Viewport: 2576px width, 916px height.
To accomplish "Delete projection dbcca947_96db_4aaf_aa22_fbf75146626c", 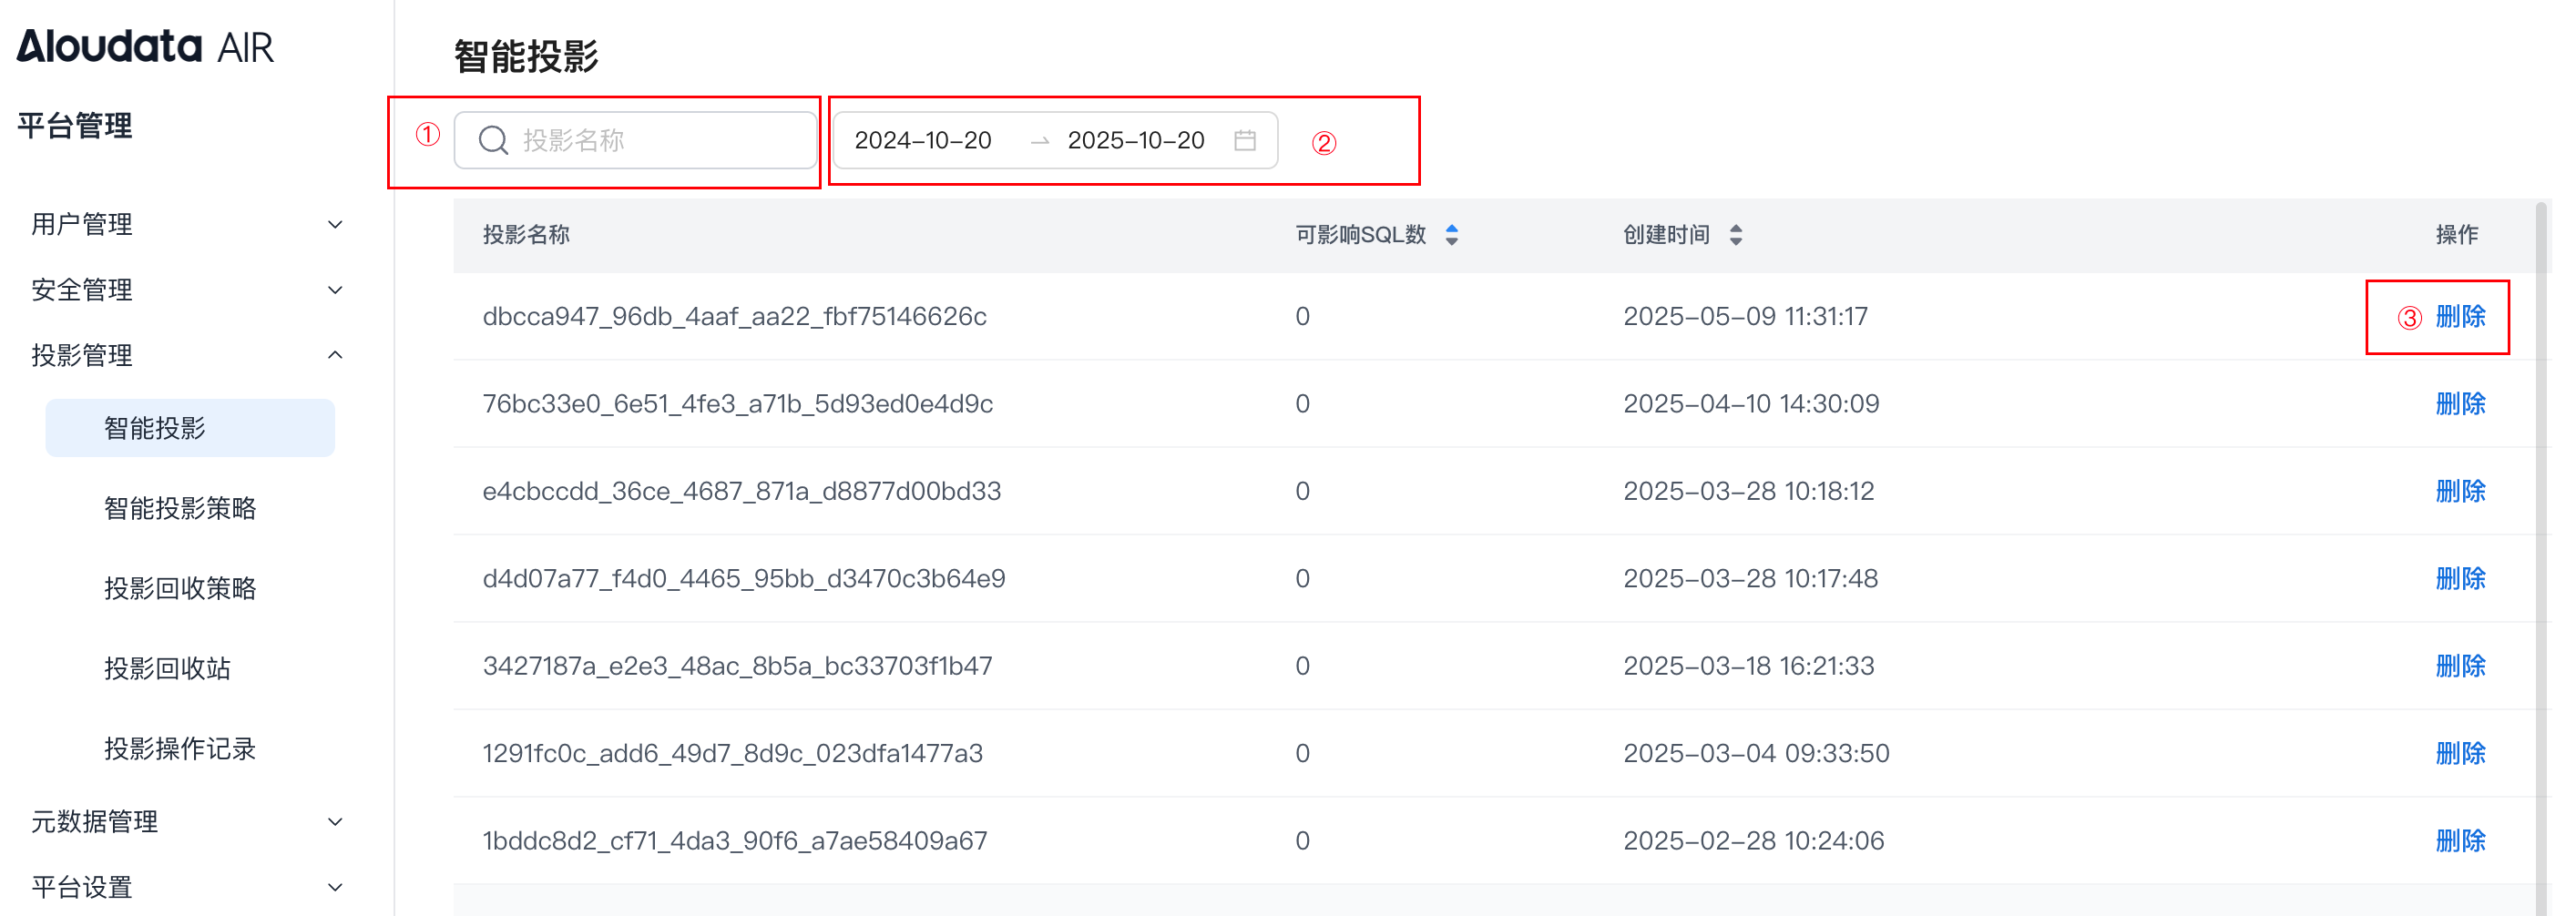I will 2459,317.
